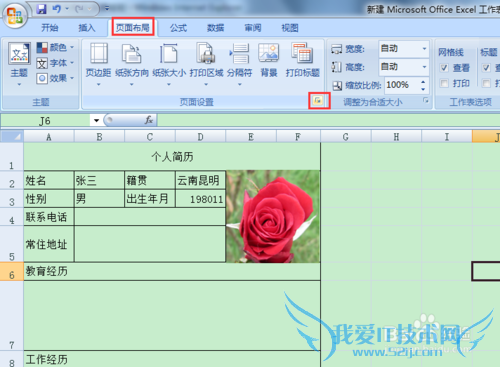
Task: Click the 个人简历 title cell
Action: click(x=172, y=157)
